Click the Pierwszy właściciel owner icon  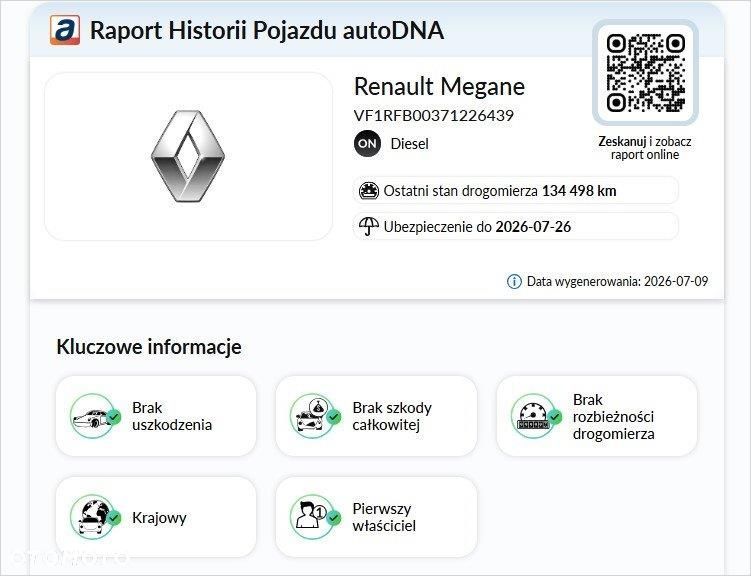(x=315, y=517)
